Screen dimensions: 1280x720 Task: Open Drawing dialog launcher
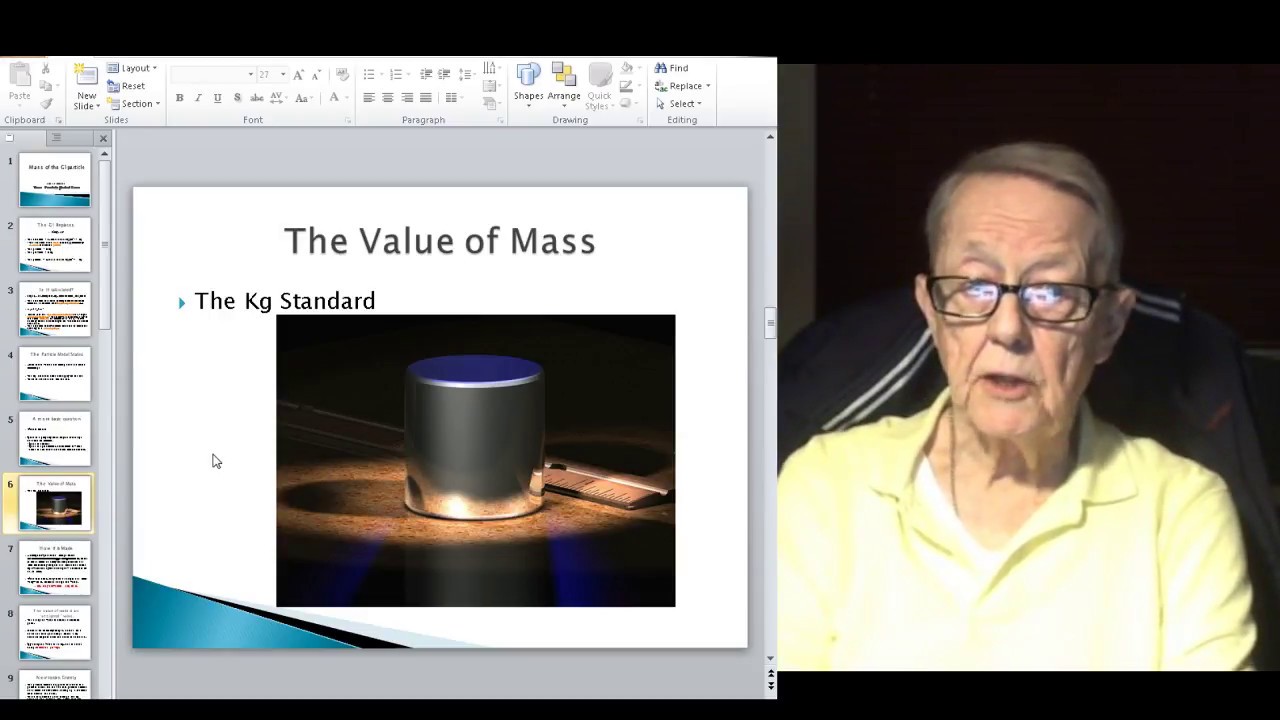point(640,120)
